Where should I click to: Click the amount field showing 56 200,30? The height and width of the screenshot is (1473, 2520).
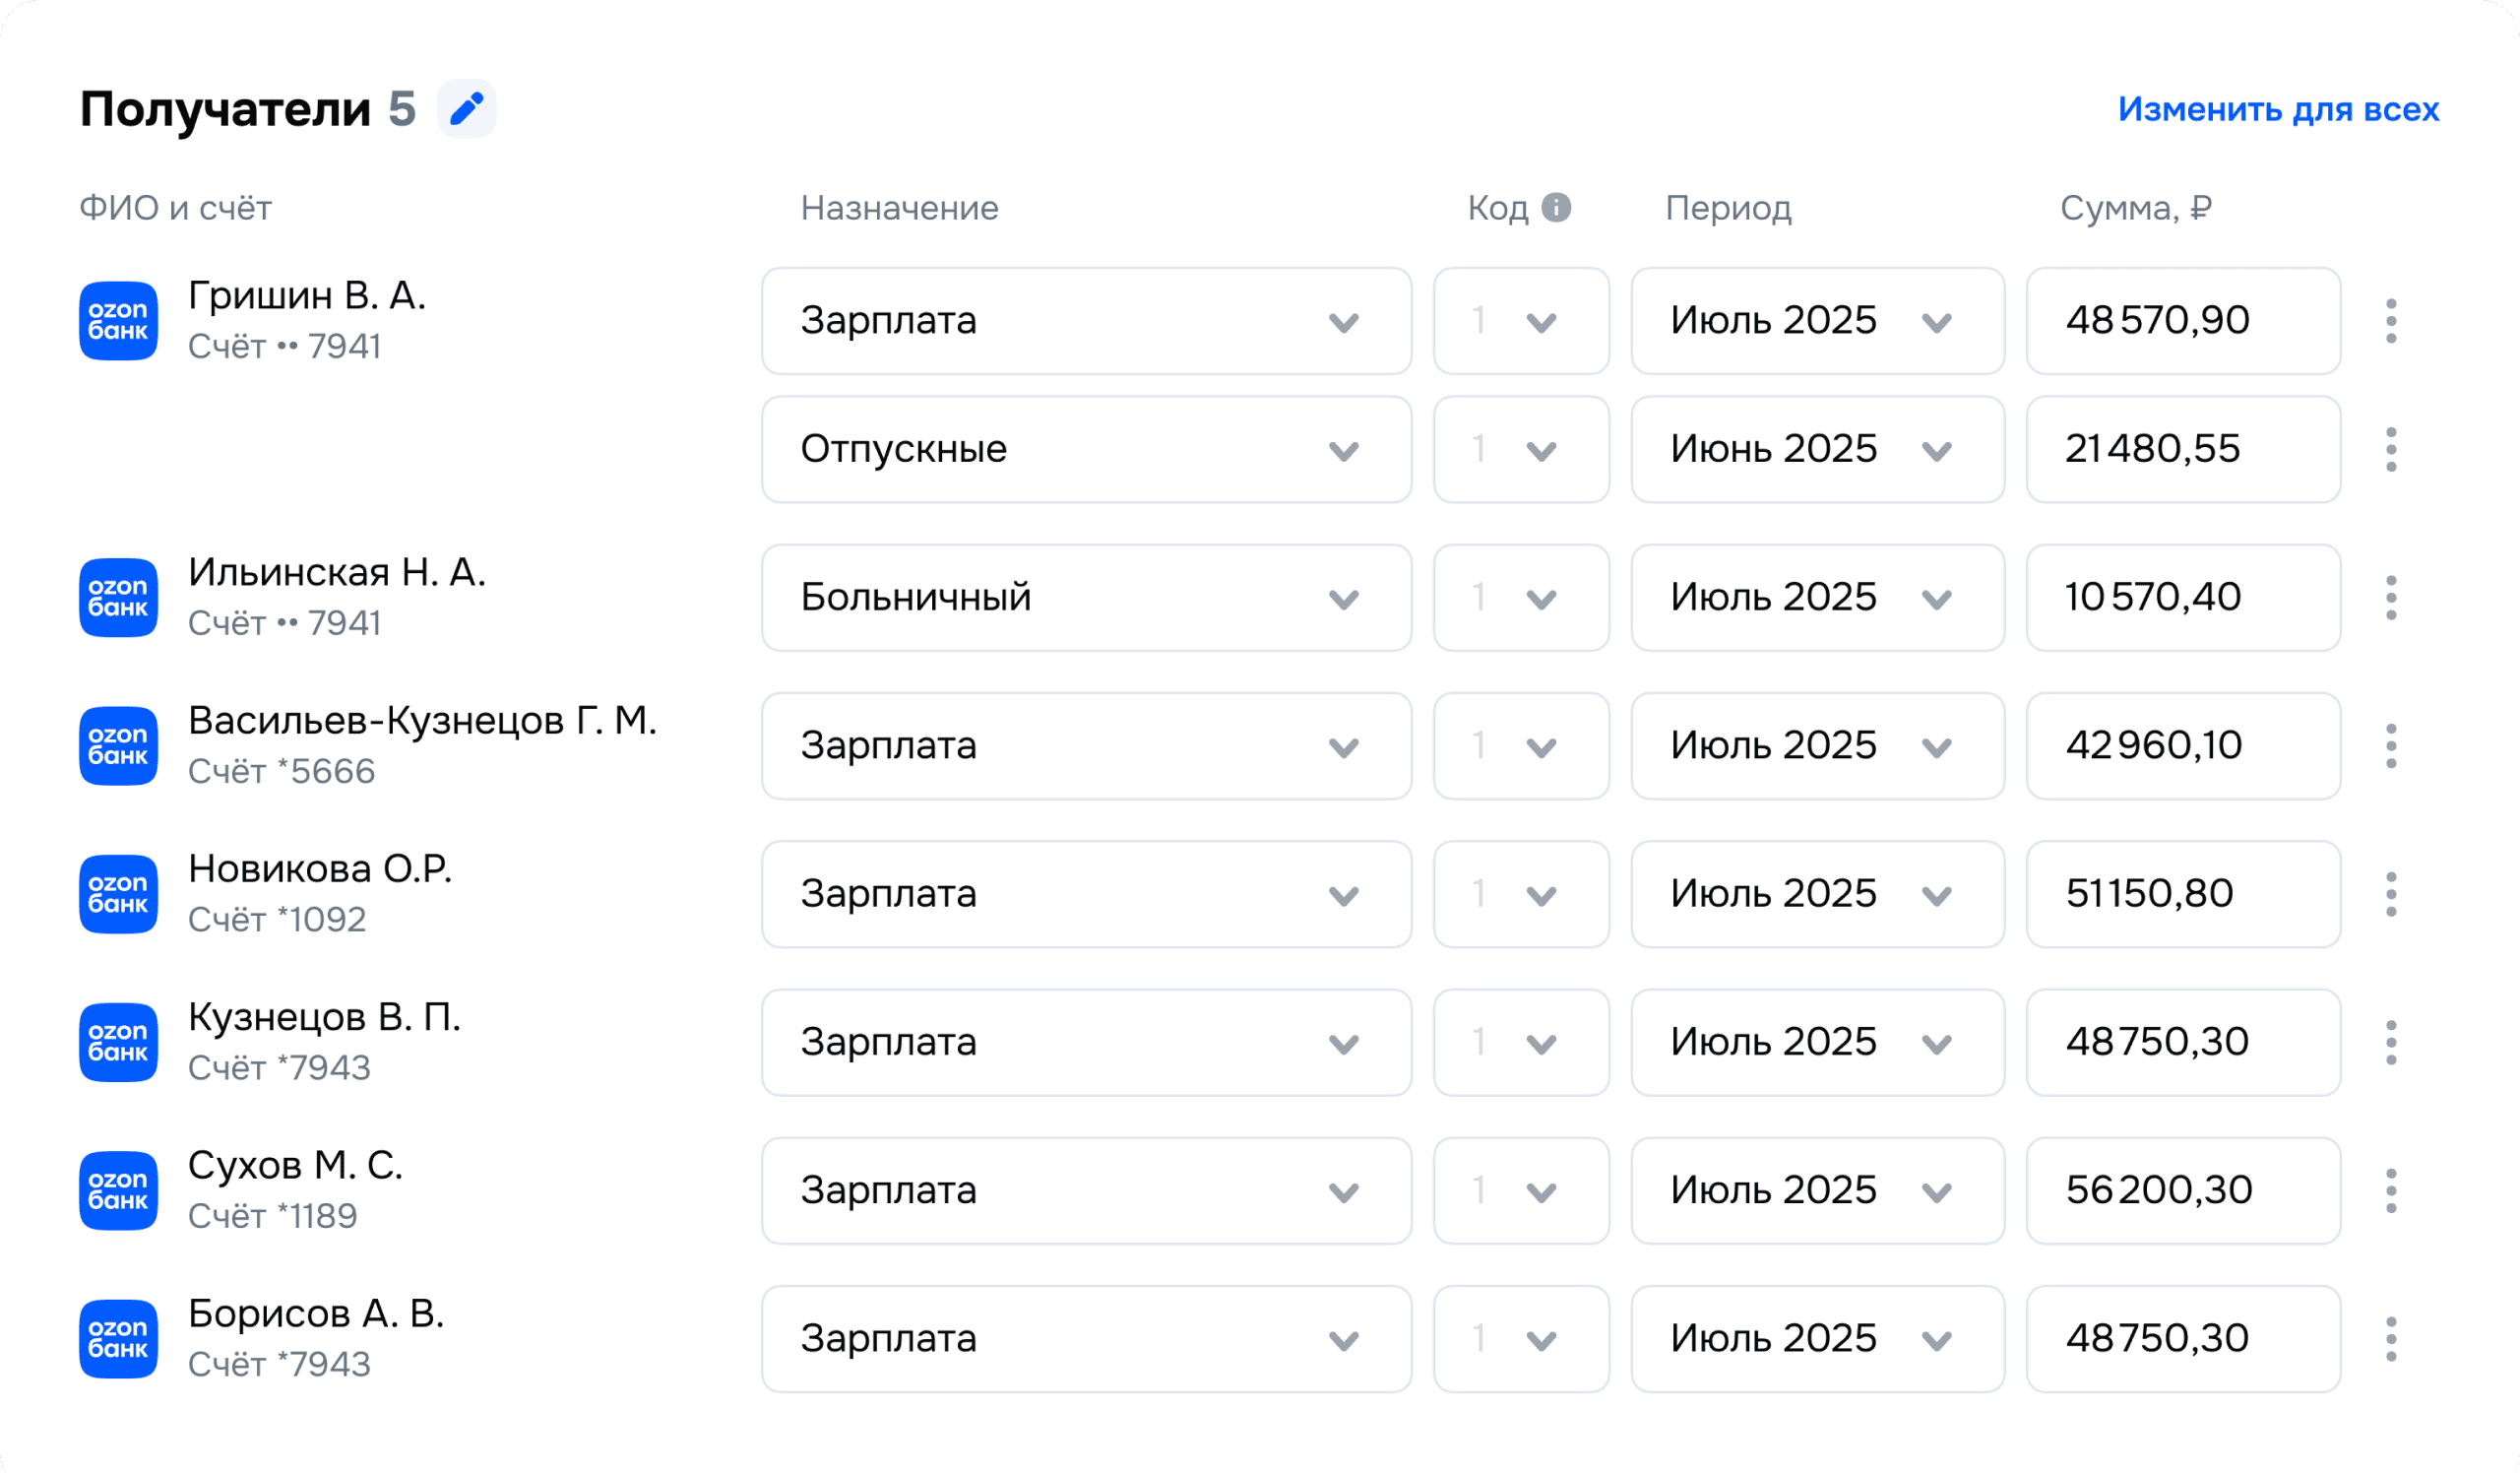2182,1191
